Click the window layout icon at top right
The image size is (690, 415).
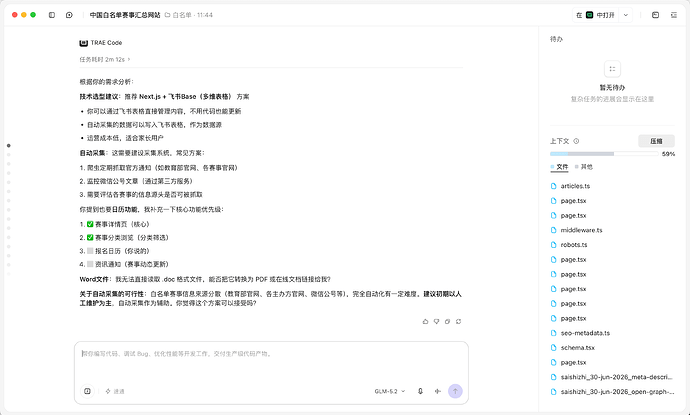click(655, 15)
